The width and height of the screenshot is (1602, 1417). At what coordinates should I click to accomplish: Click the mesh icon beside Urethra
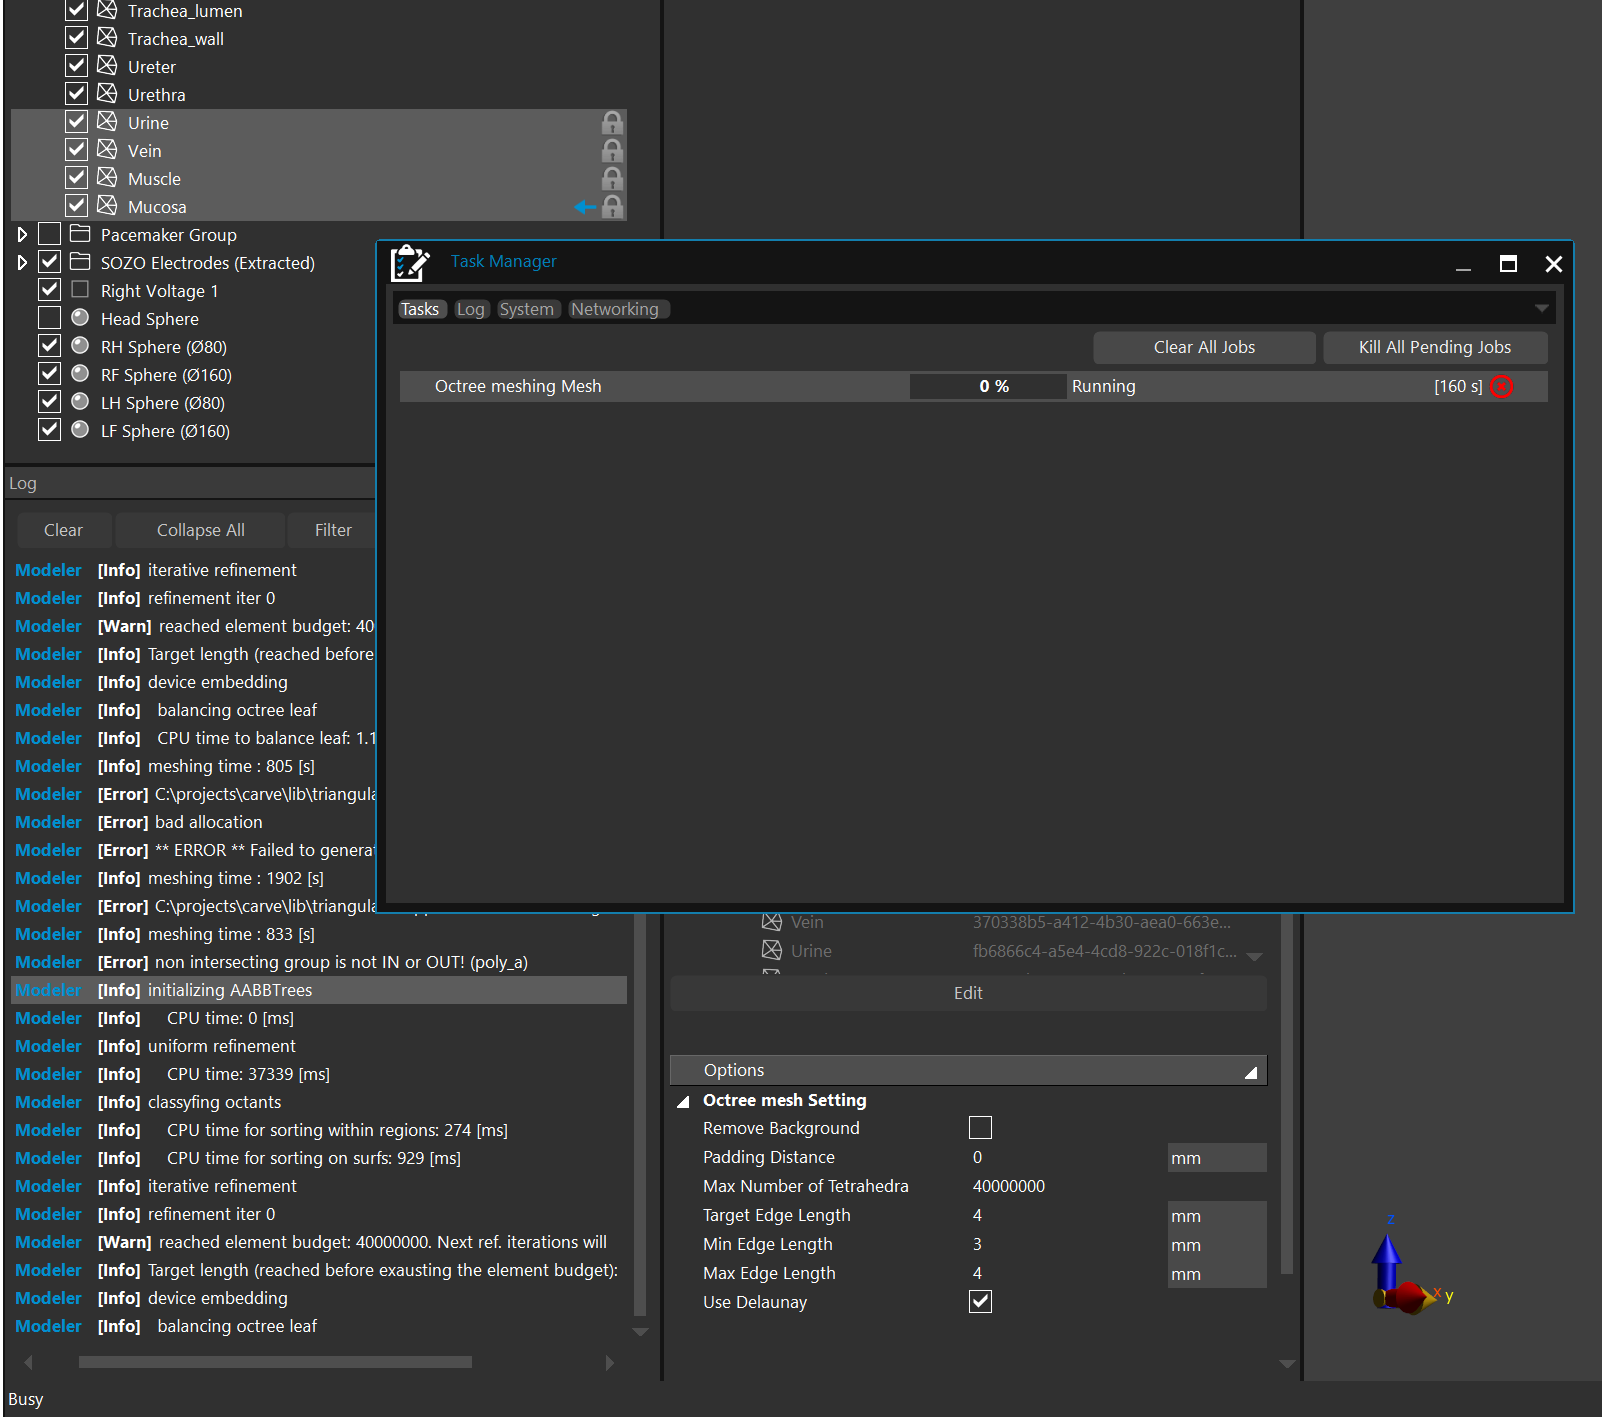click(107, 94)
